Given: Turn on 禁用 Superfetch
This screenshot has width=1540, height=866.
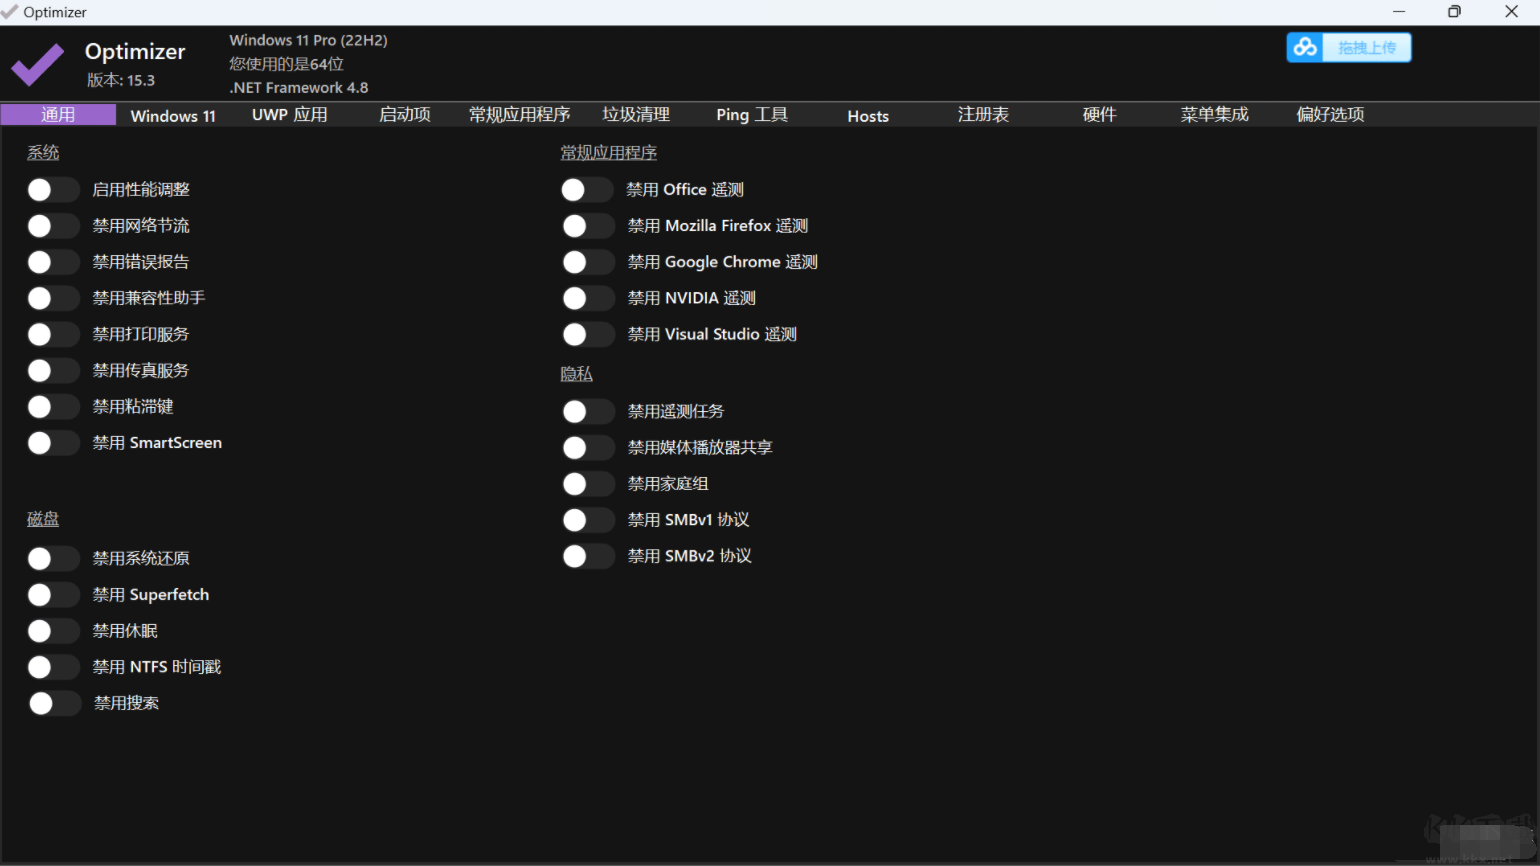Looking at the screenshot, I should [x=53, y=594].
